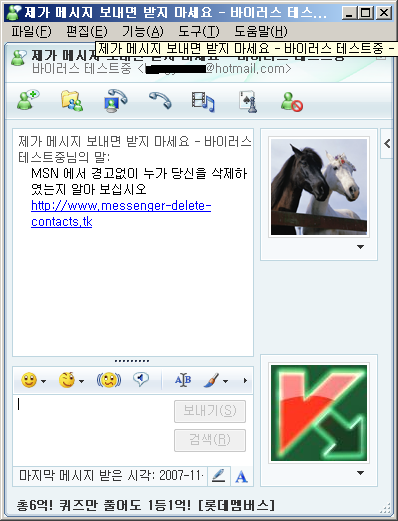The image size is (398, 521).
Task: Show more toolbar options arrow
Action: [245, 380]
